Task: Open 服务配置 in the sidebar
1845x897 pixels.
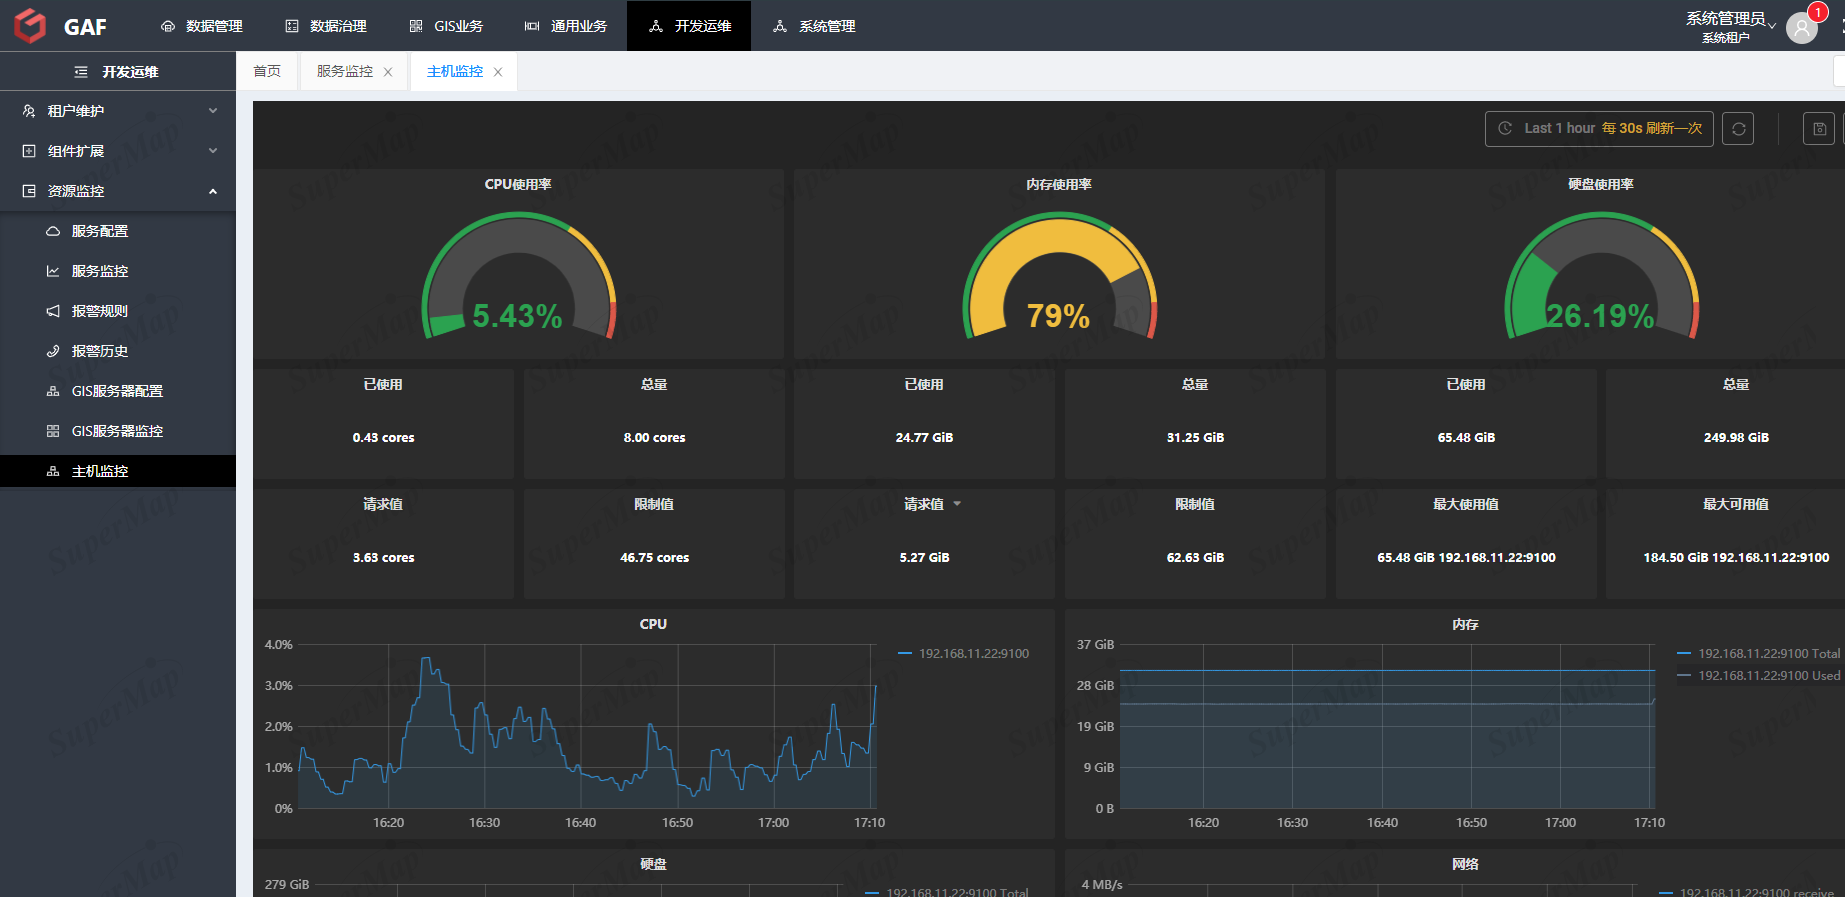Action: (118, 231)
